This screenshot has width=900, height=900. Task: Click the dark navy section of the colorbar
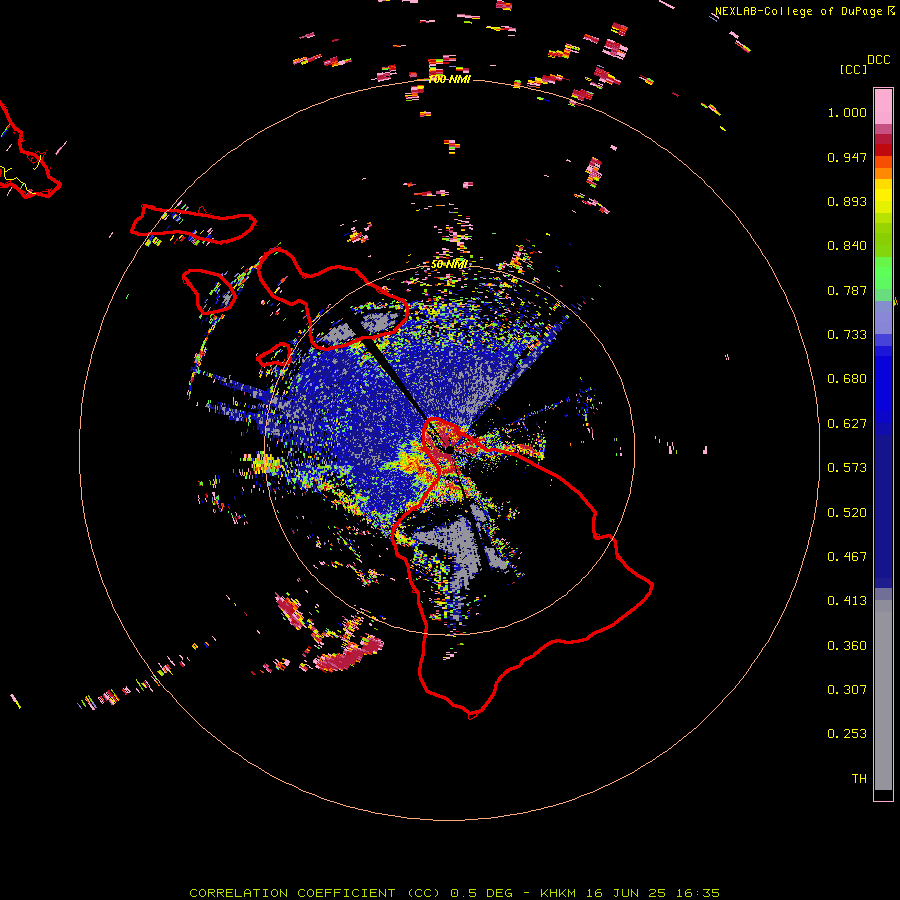(883, 511)
